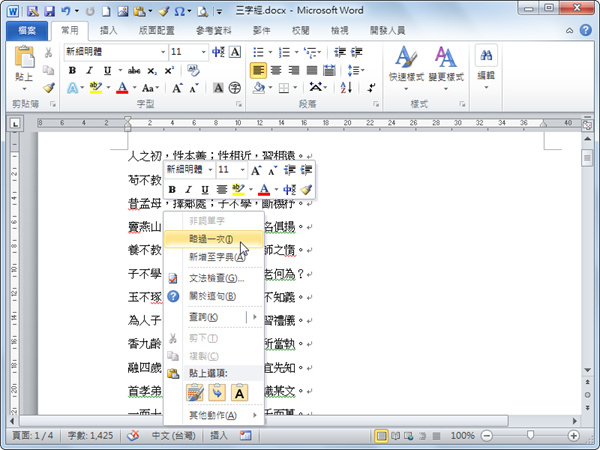Select 關於這句 in context menu

(x=214, y=296)
